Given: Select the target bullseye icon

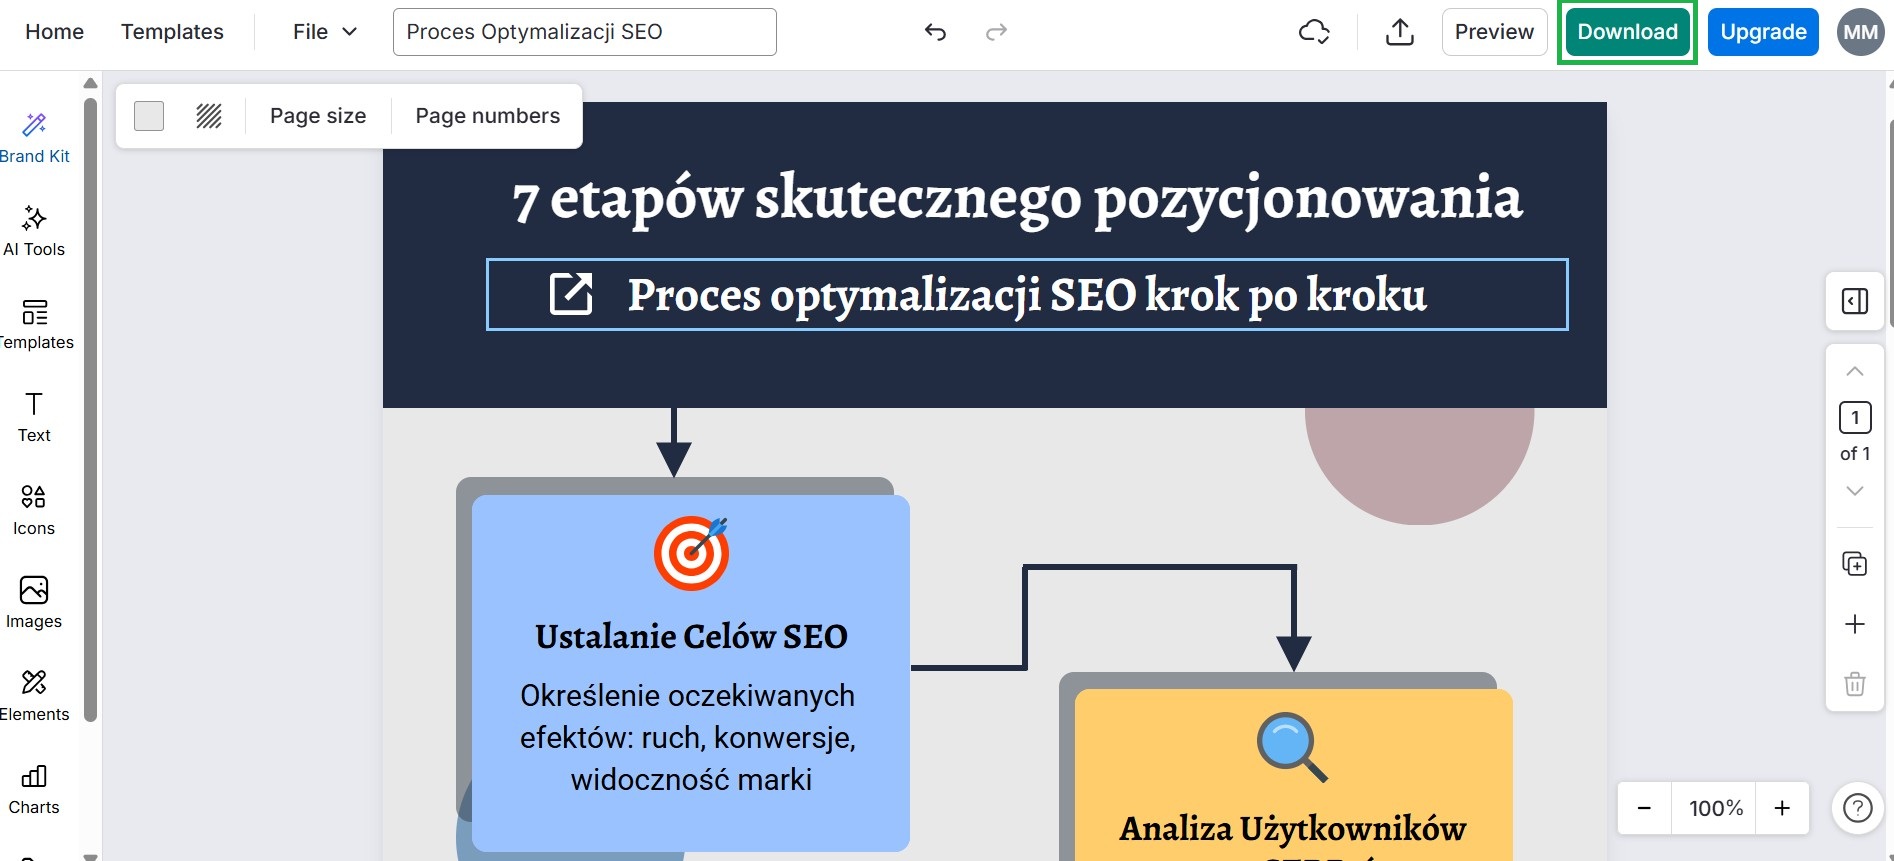Looking at the screenshot, I should [691, 552].
